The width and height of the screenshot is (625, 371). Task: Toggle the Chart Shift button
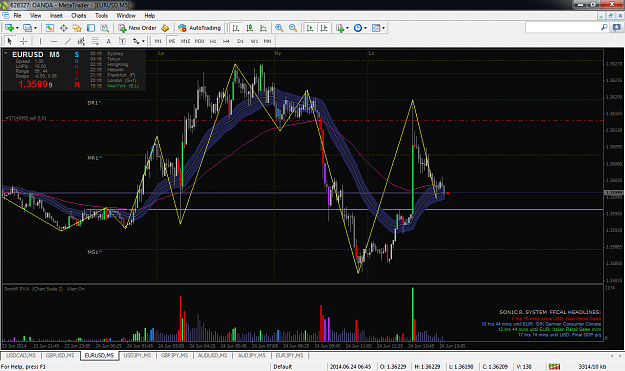point(324,28)
